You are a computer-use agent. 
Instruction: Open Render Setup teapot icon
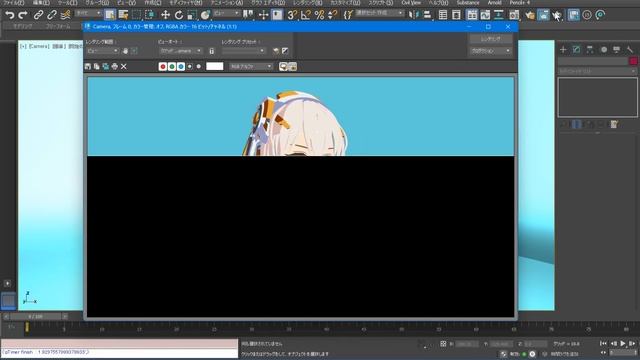click(x=530, y=15)
